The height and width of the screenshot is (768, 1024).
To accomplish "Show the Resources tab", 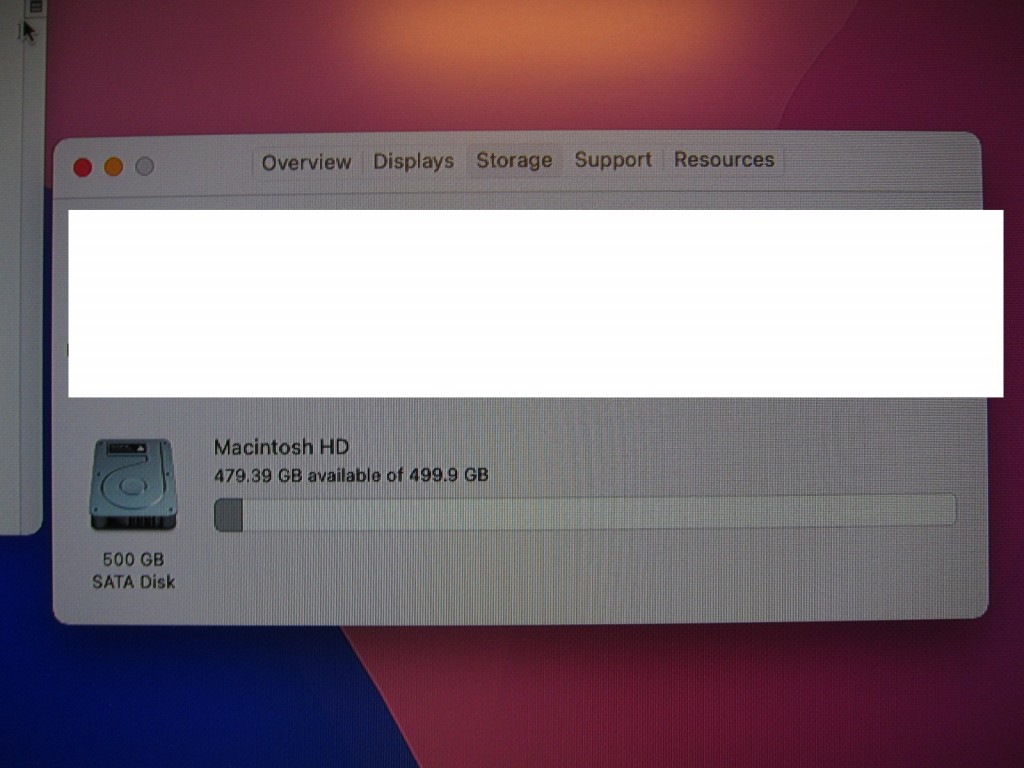I will (x=724, y=160).
